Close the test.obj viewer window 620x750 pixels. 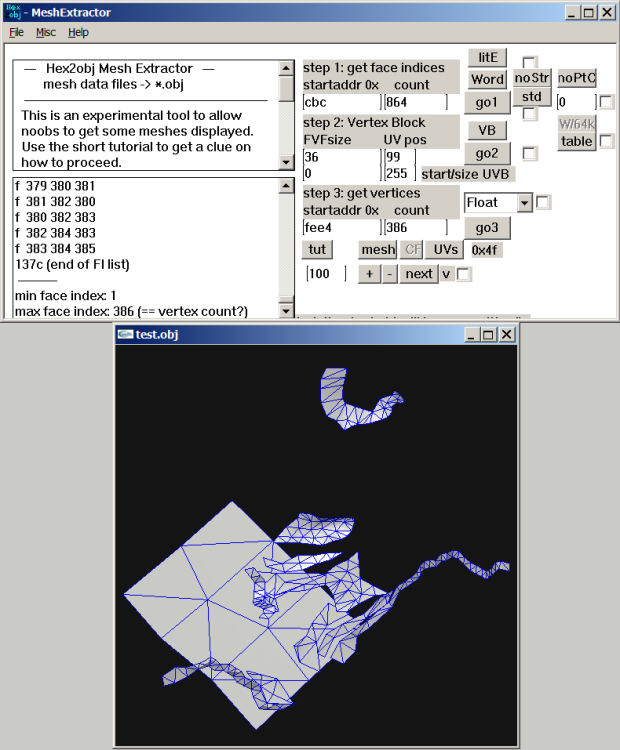pyautogui.click(x=507, y=334)
